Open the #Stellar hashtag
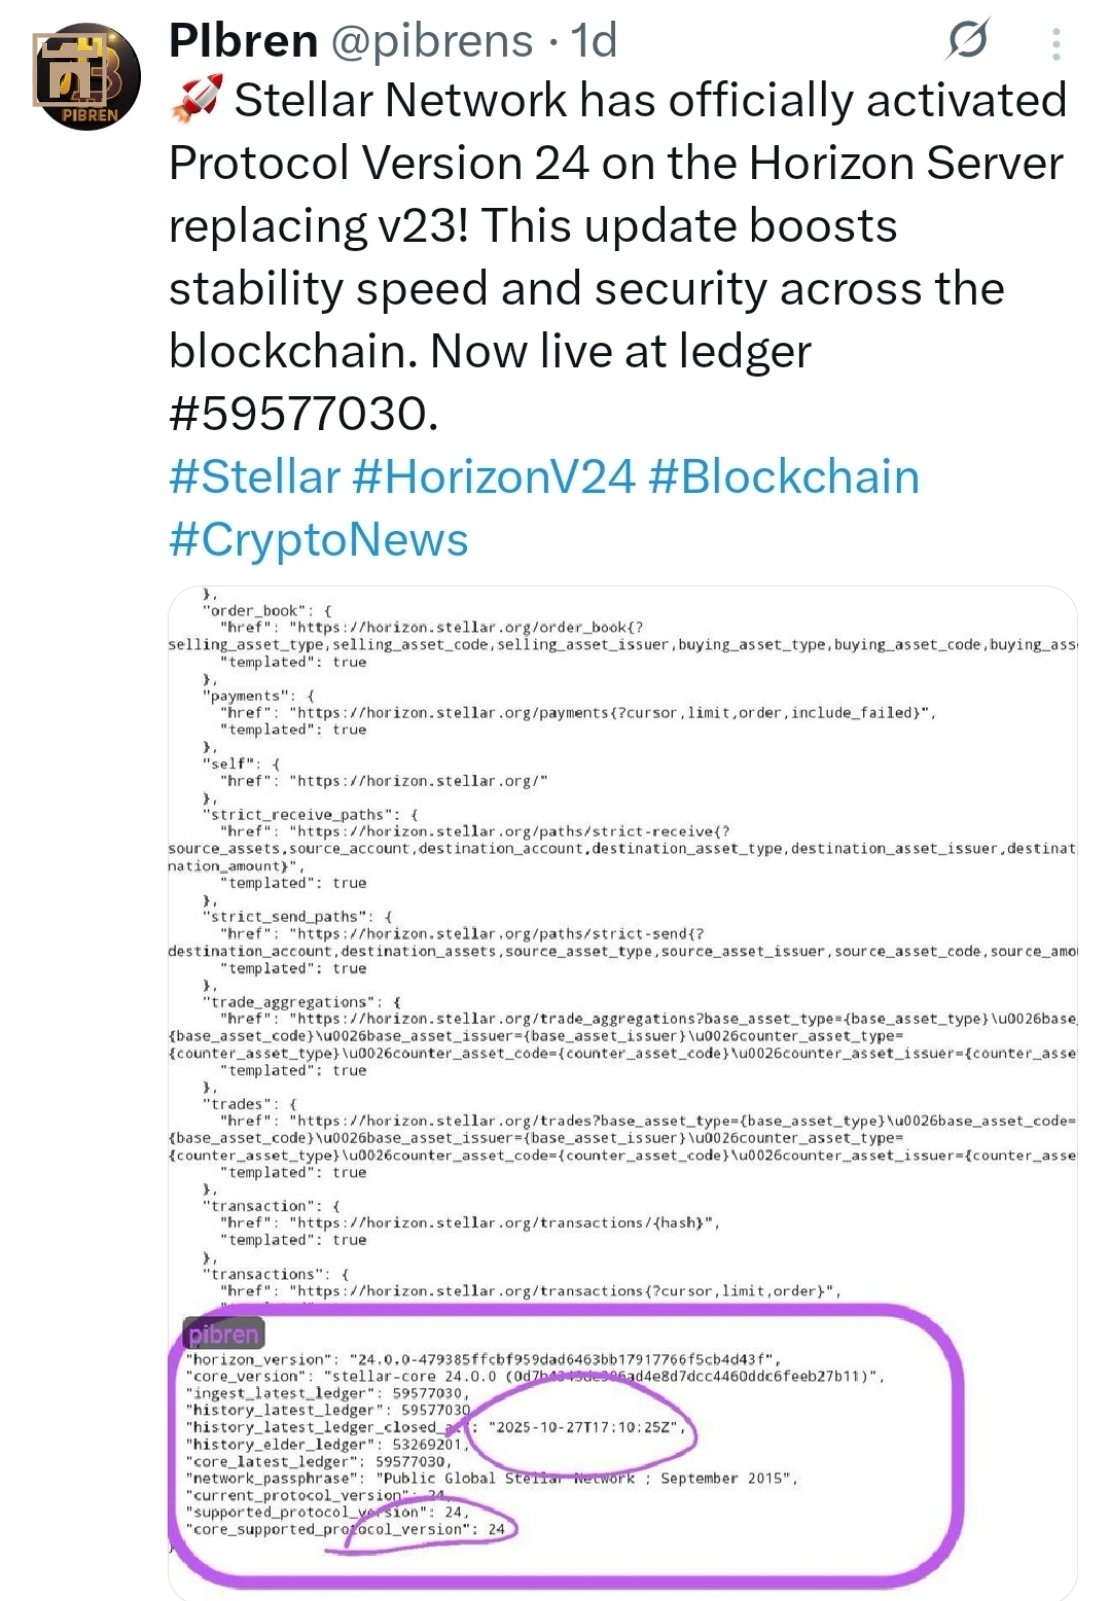 (x=254, y=477)
